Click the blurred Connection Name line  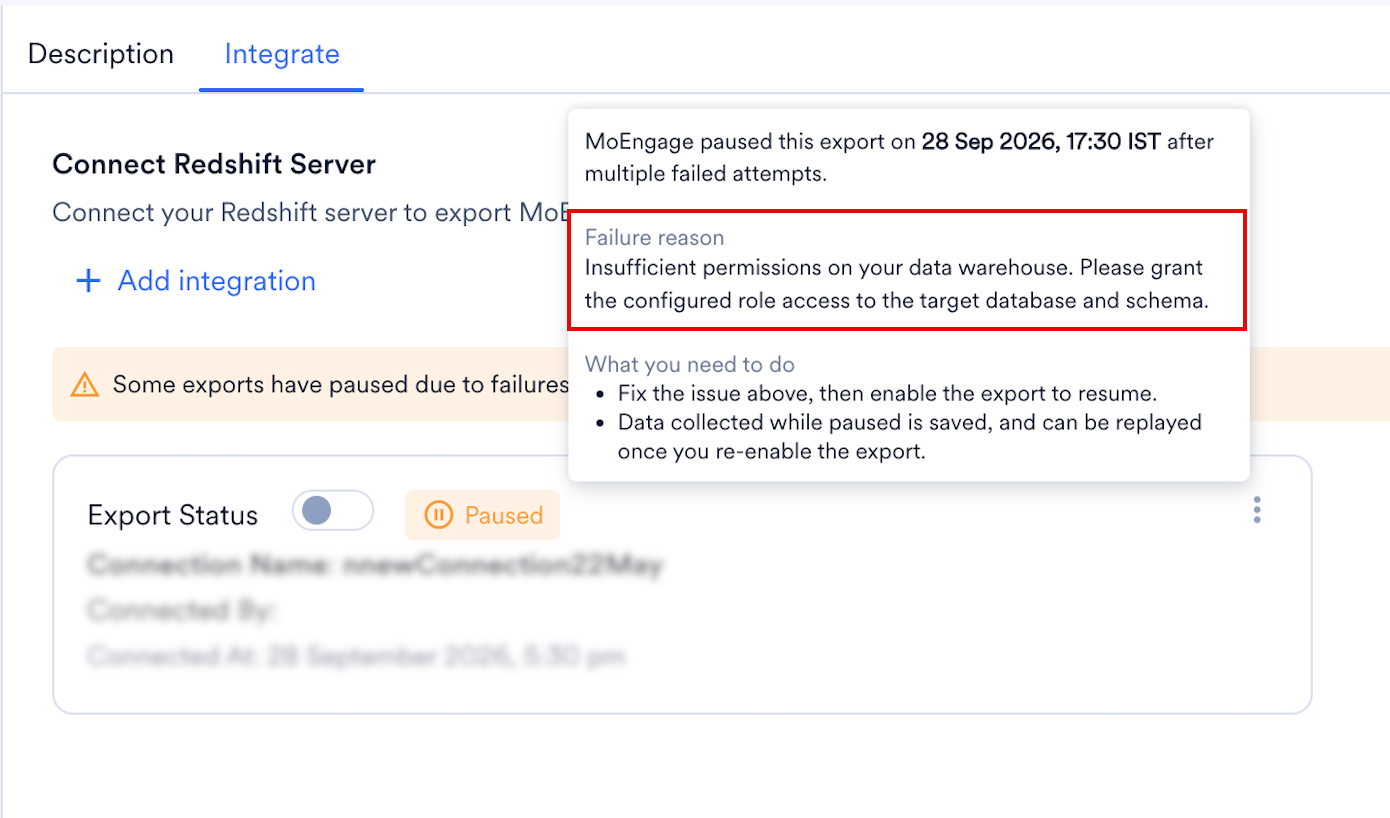[375, 566]
